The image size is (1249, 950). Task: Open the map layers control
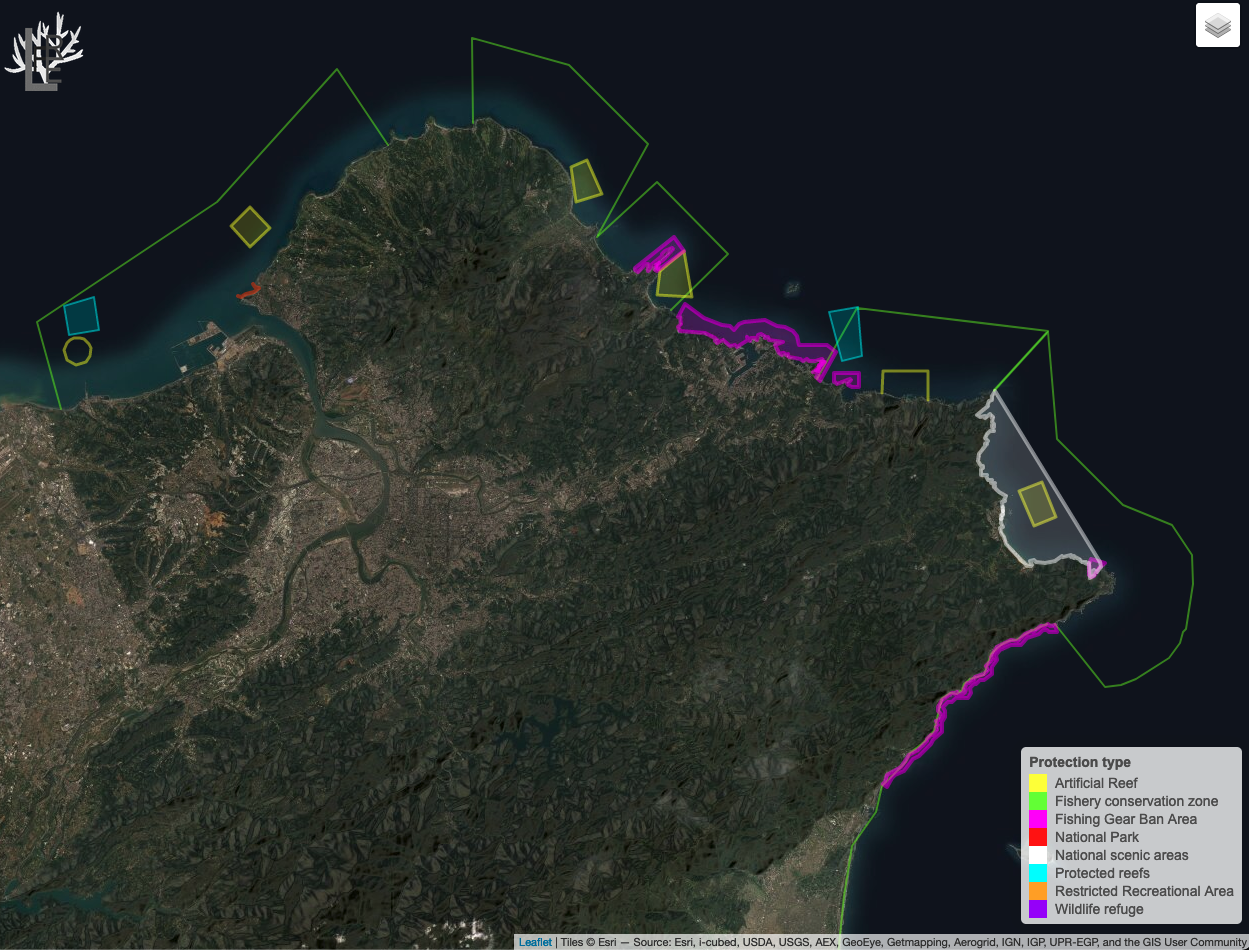[x=1217, y=25]
